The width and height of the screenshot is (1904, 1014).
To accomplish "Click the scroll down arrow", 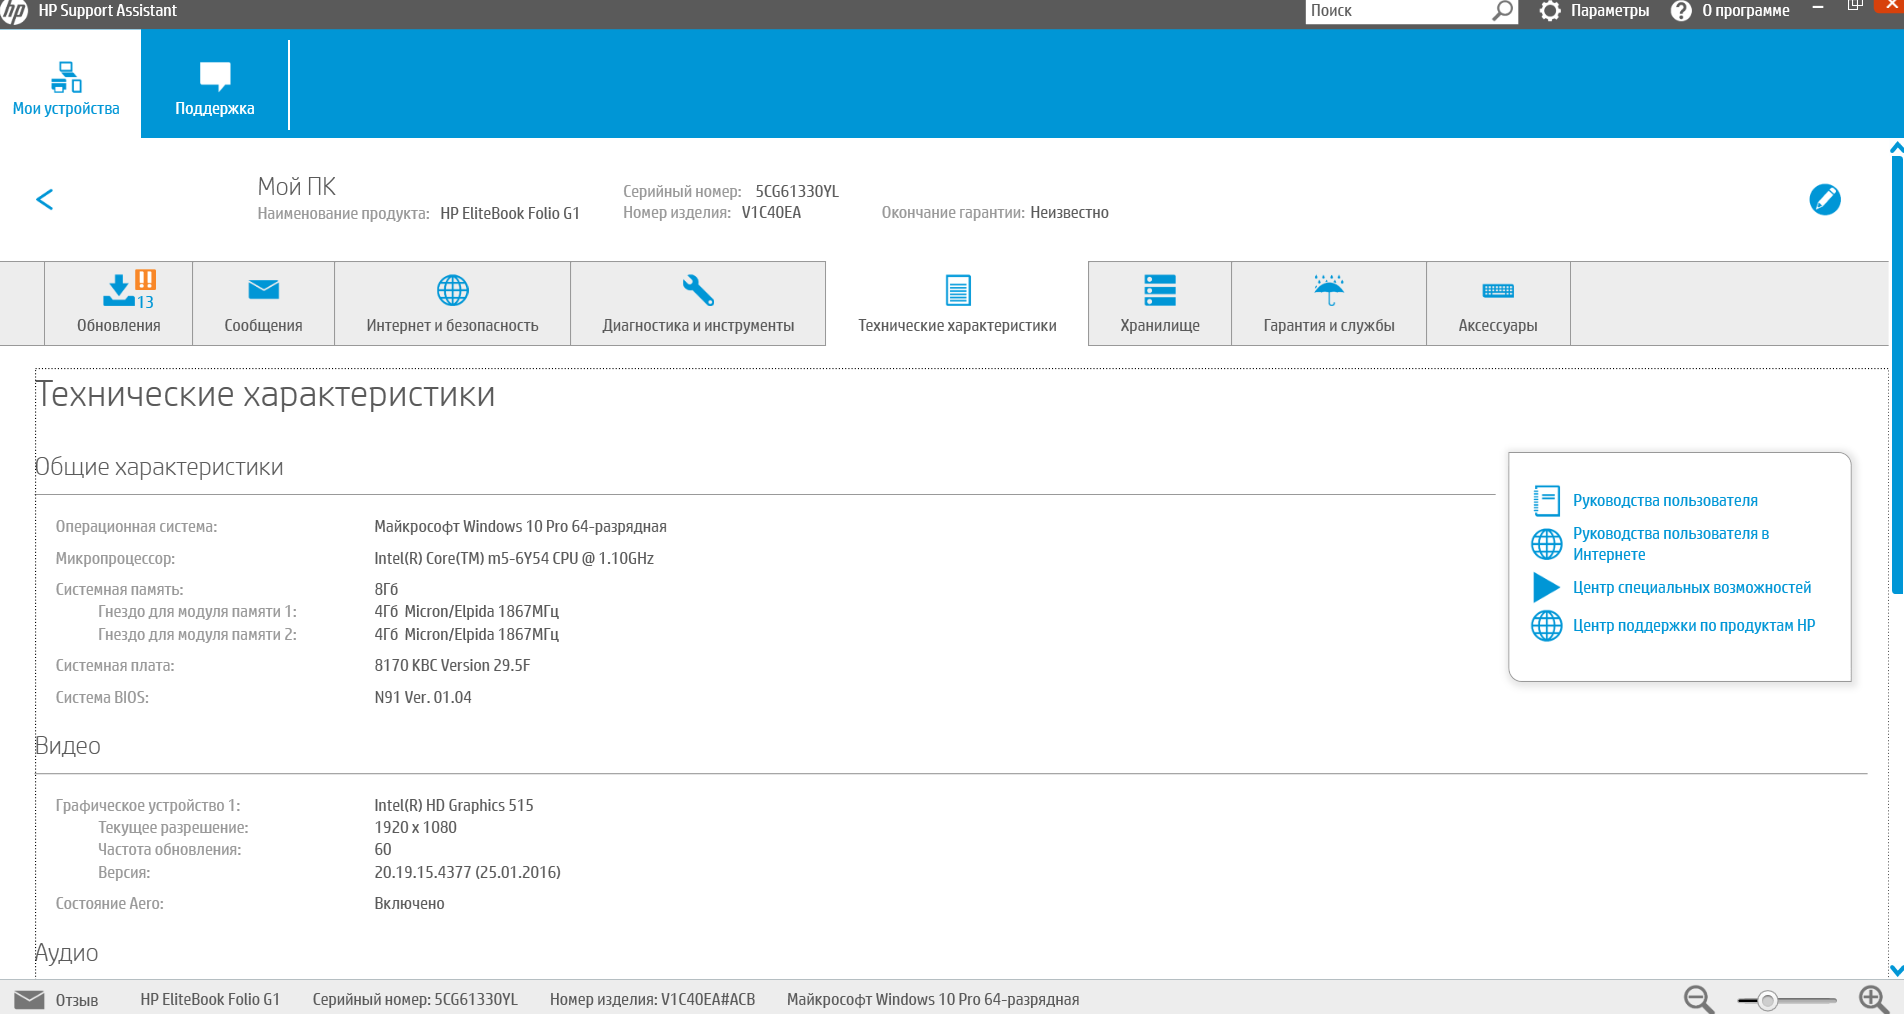I will click(1896, 970).
